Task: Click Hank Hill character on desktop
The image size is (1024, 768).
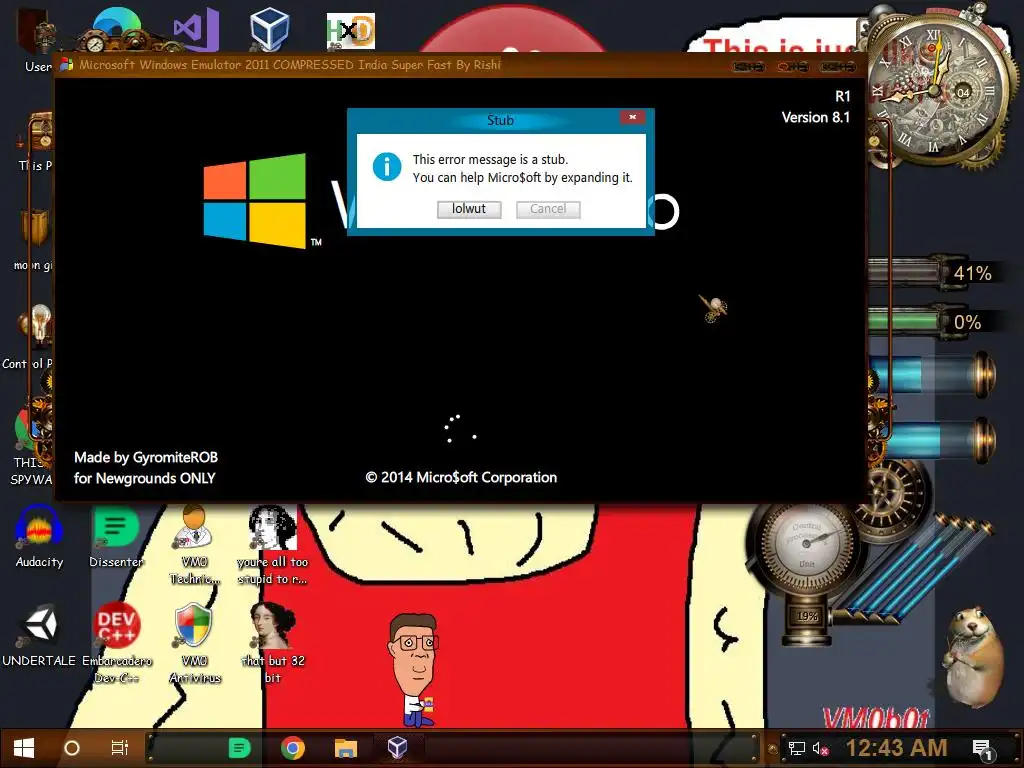Action: [413, 669]
